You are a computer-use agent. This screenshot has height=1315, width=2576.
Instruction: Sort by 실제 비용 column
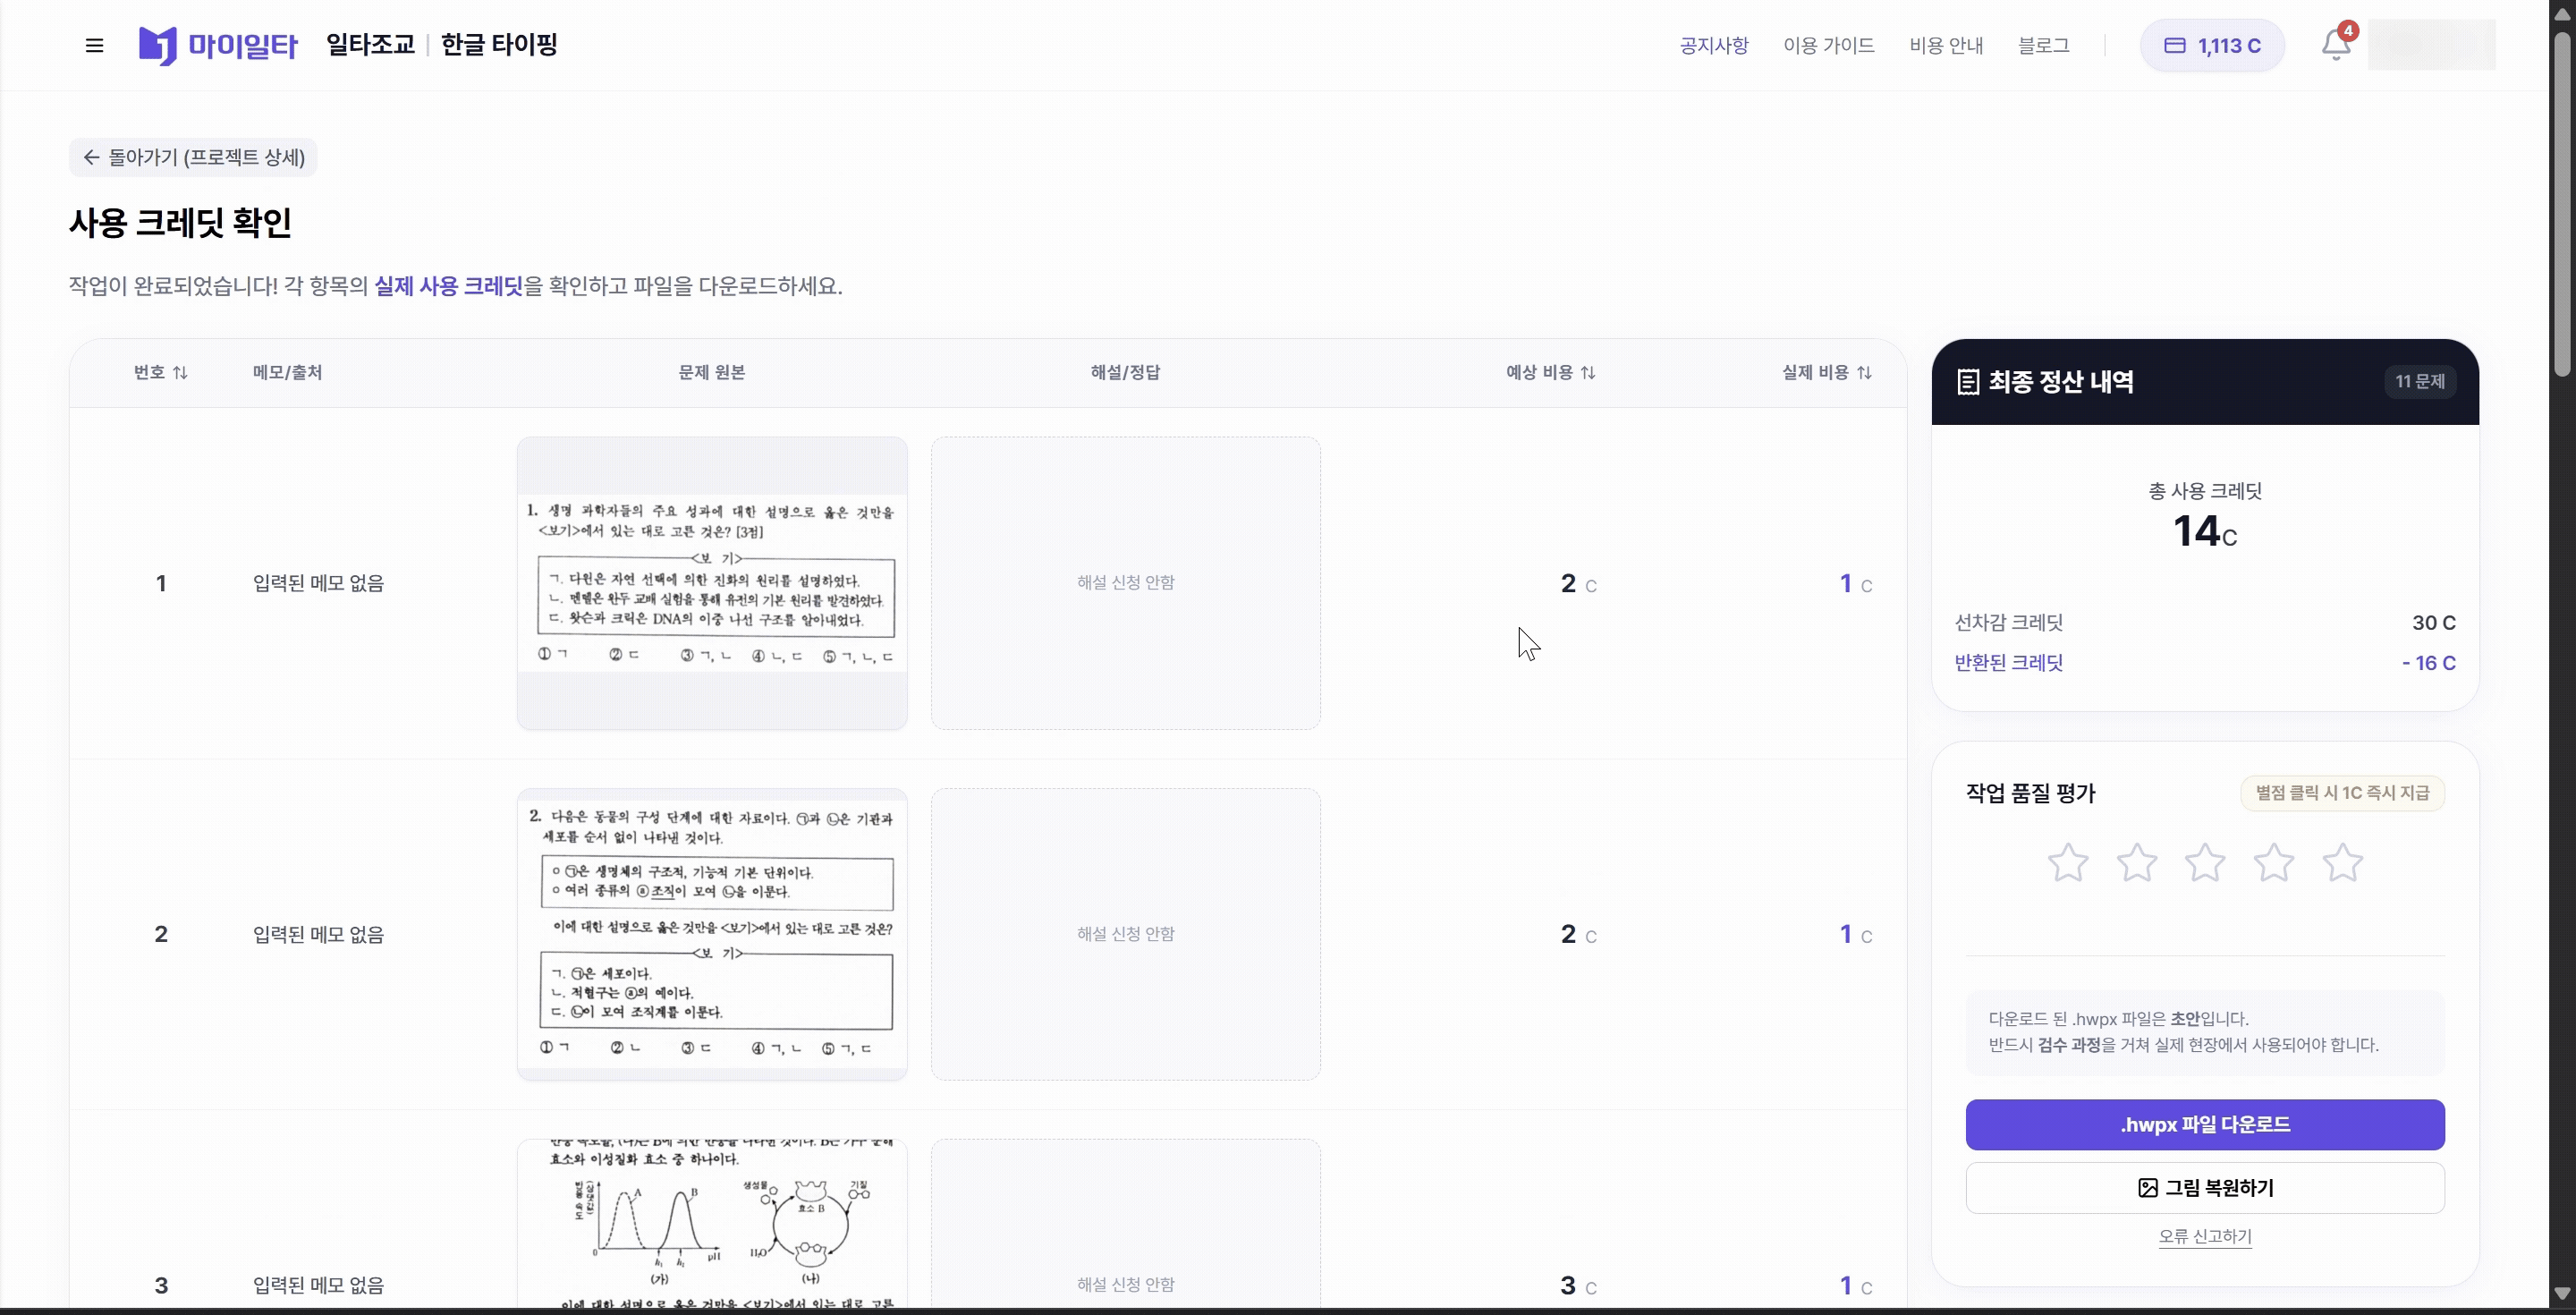pyautogui.click(x=1826, y=372)
